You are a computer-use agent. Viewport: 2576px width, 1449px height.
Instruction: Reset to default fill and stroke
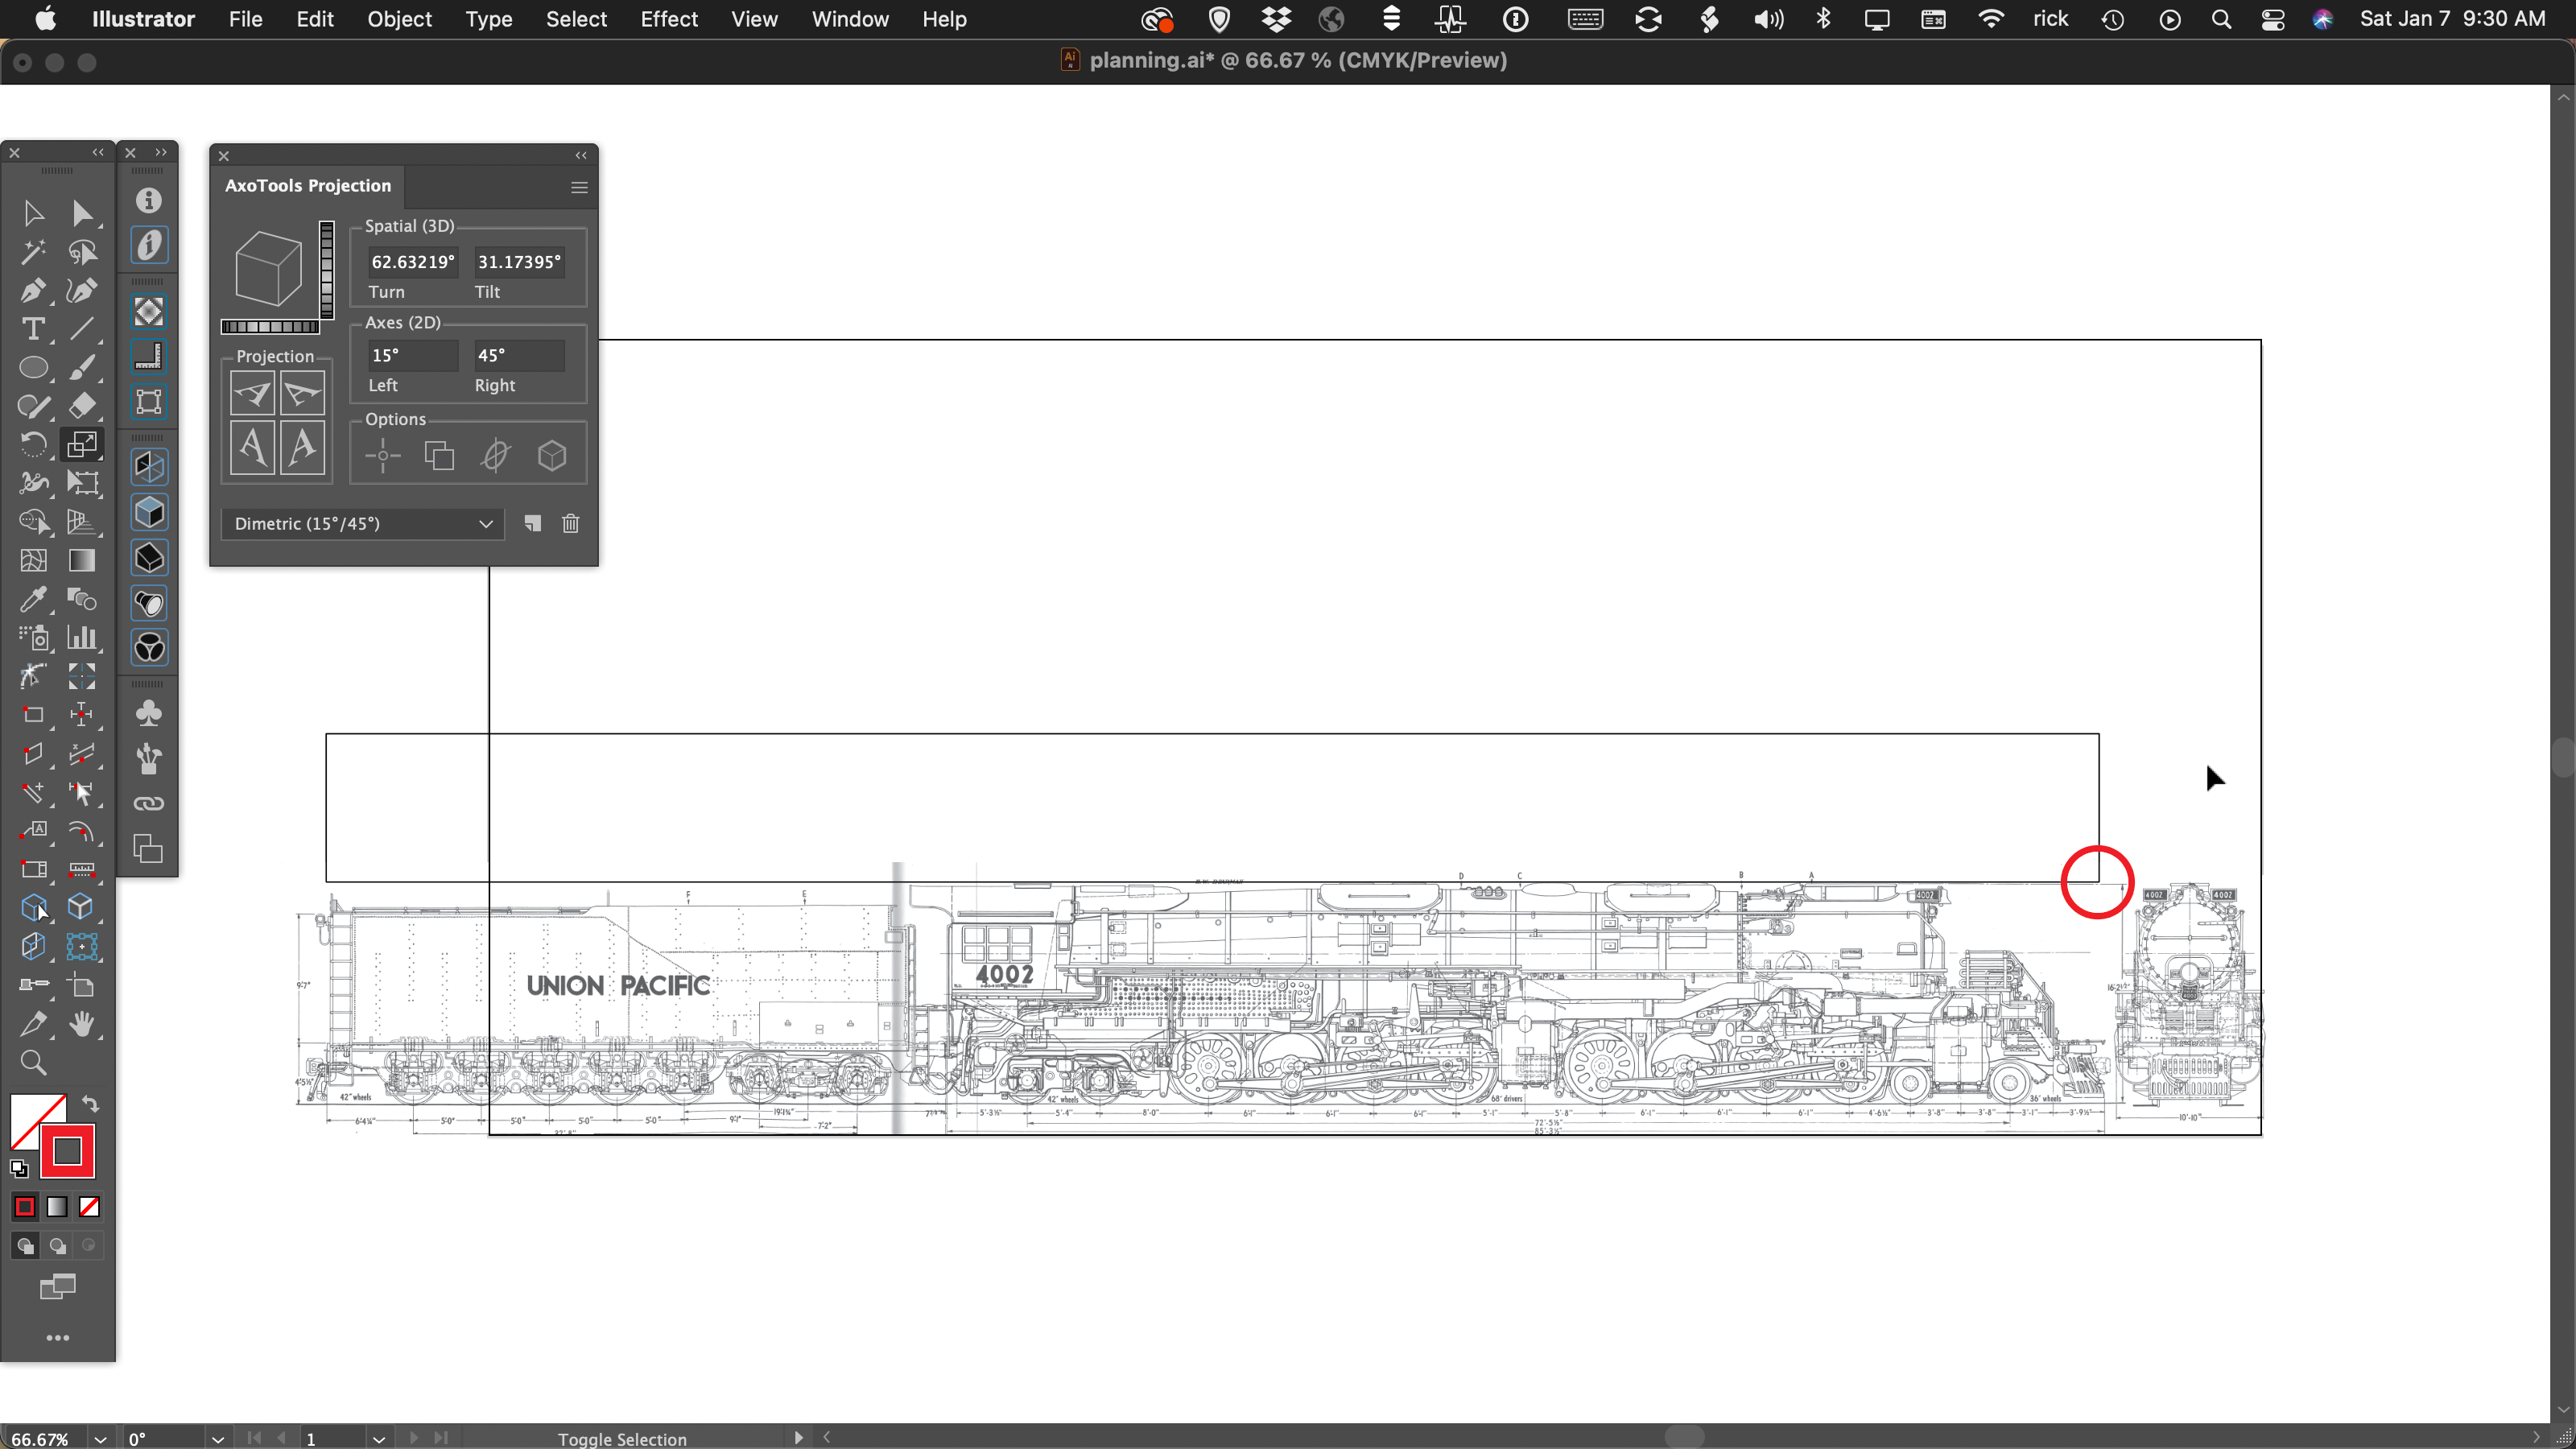[x=19, y=1169]
